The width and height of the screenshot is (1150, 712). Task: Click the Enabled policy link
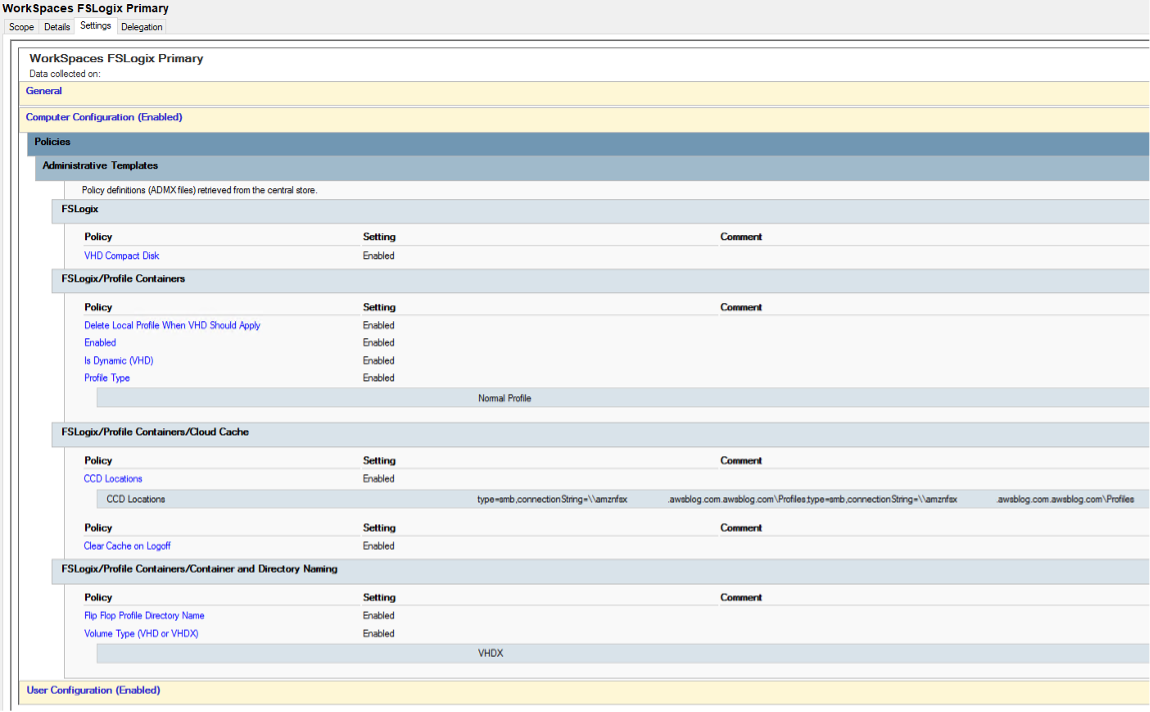[x=99, y=342]
